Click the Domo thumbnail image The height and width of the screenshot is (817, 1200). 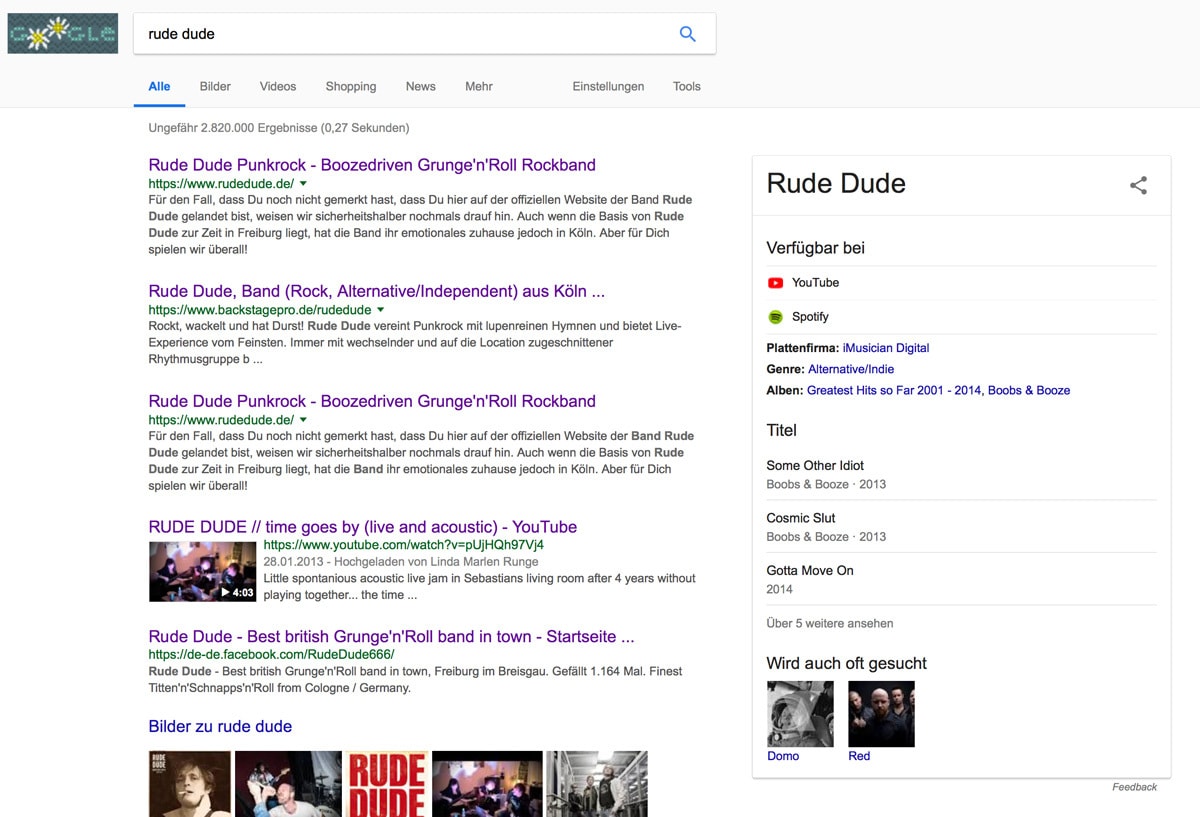800,714
